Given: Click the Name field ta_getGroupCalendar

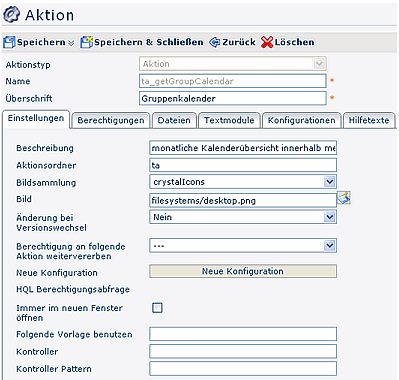Looking at the screenshot, I should [233, 81].
